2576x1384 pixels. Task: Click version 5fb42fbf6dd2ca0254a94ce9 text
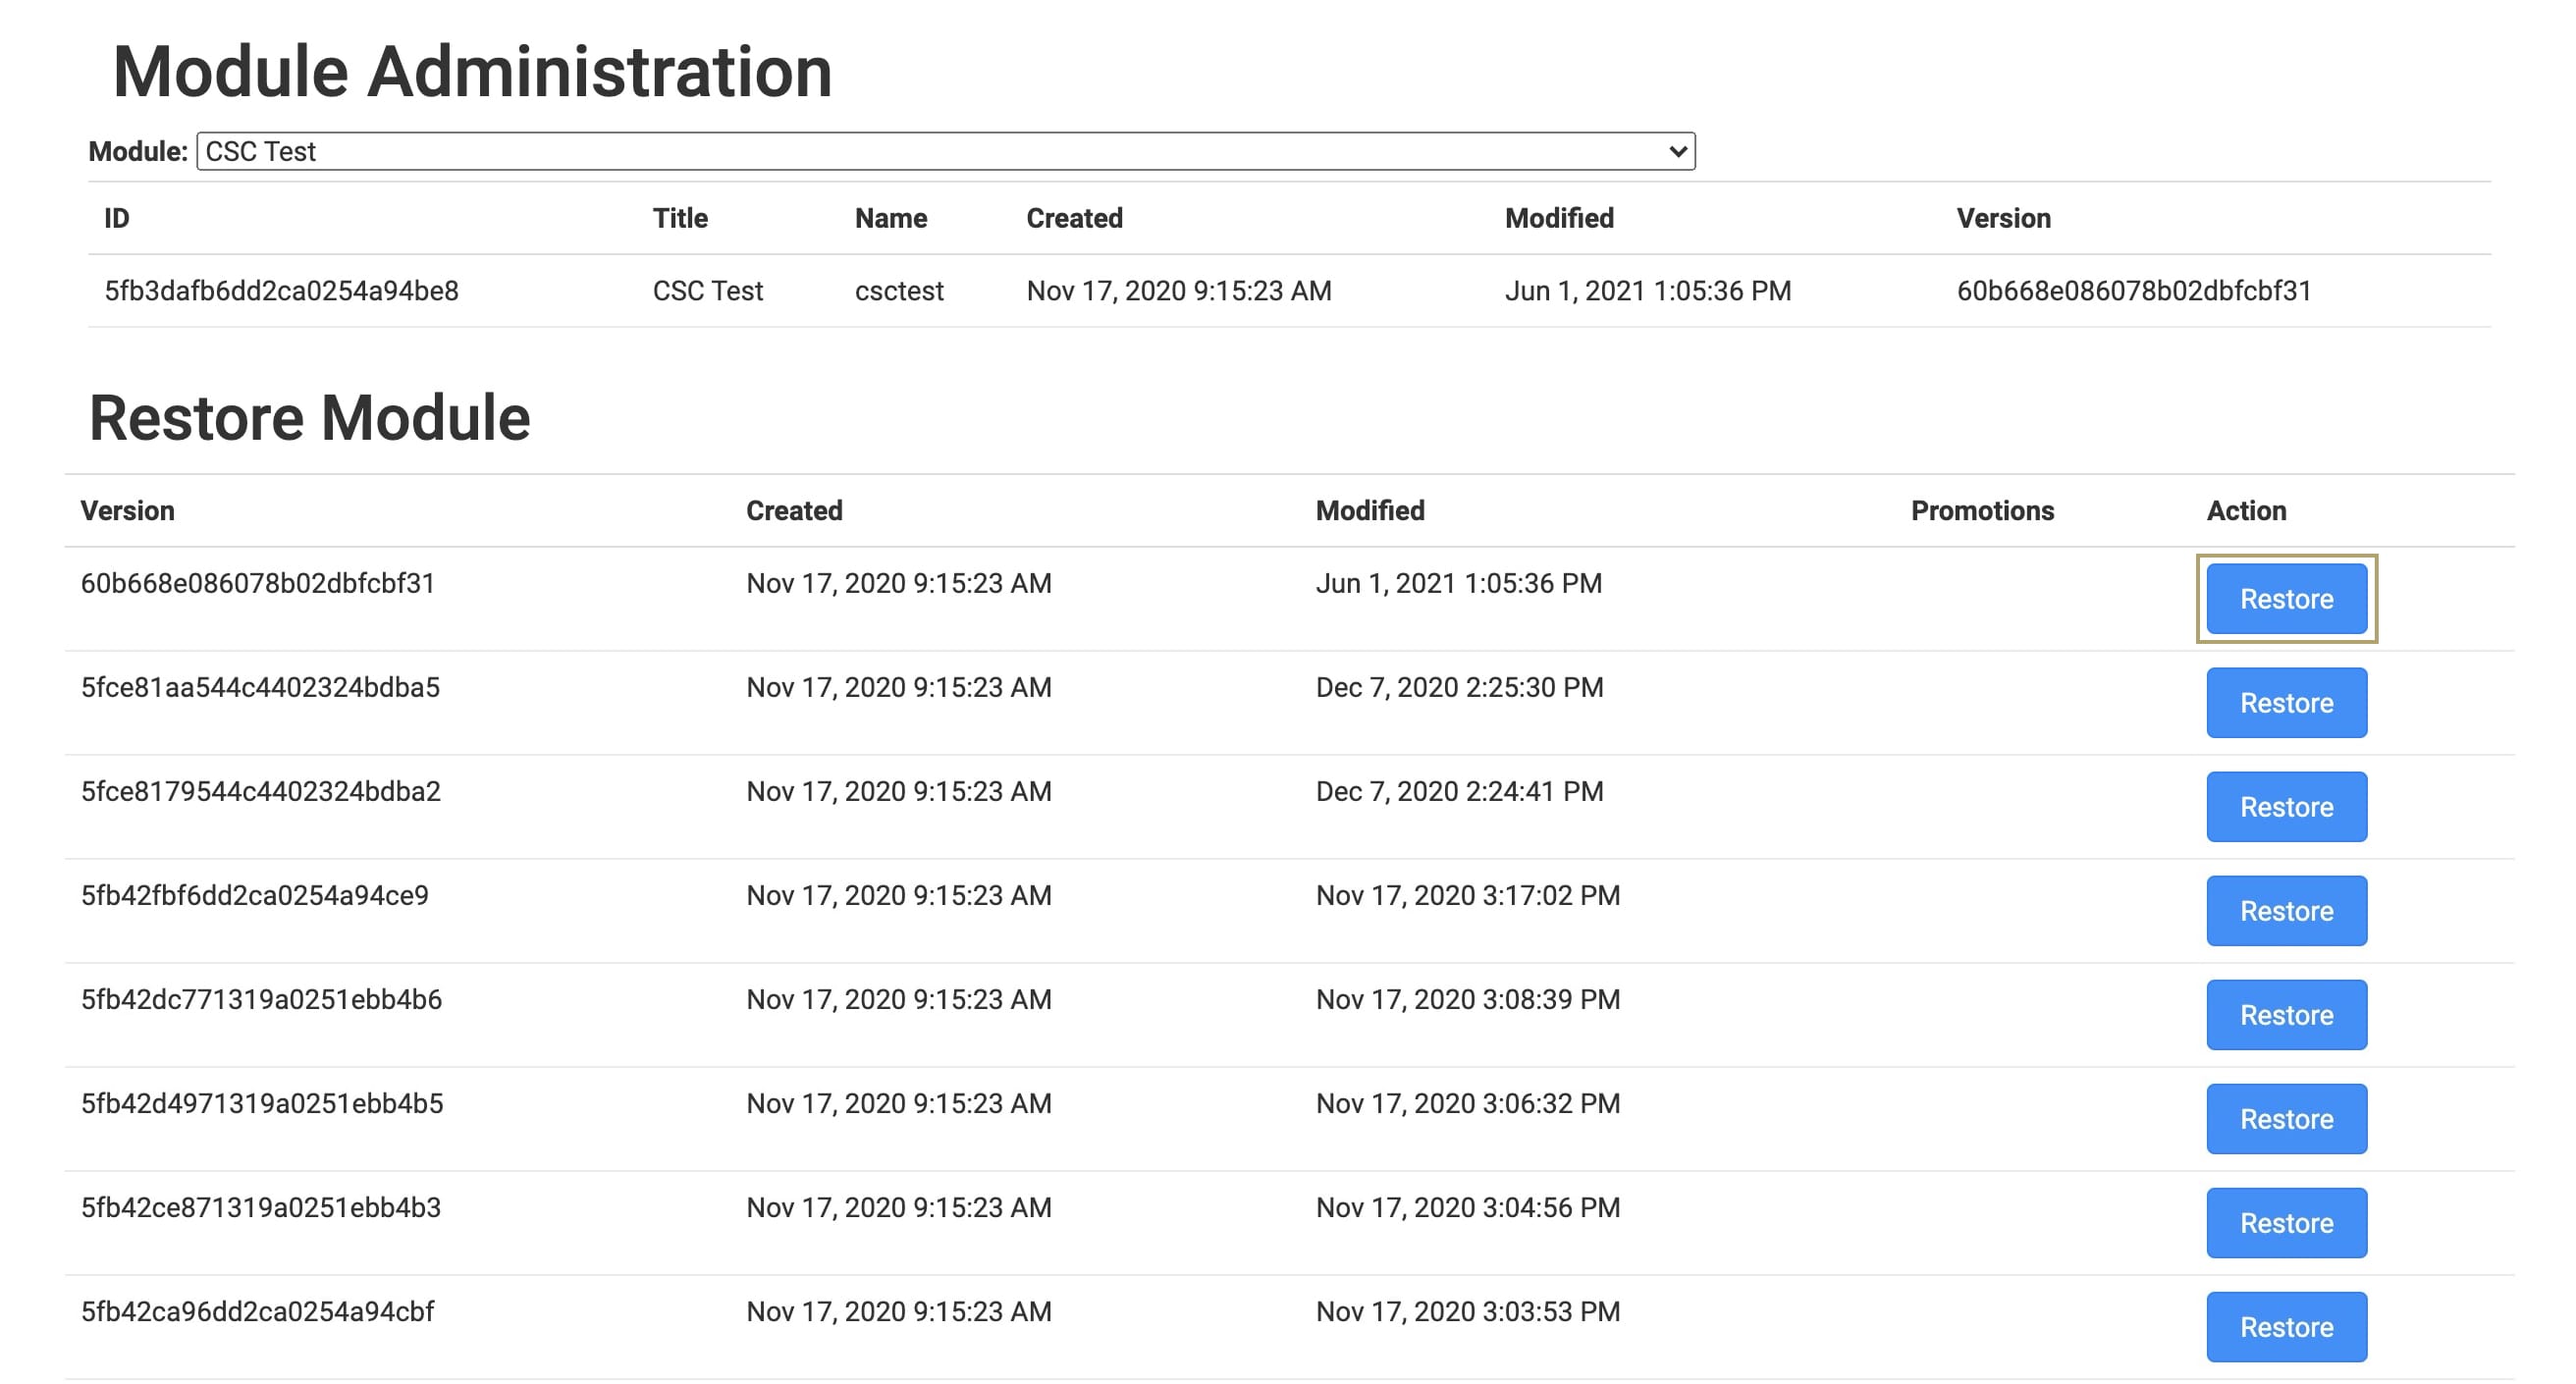click(255, 895)
